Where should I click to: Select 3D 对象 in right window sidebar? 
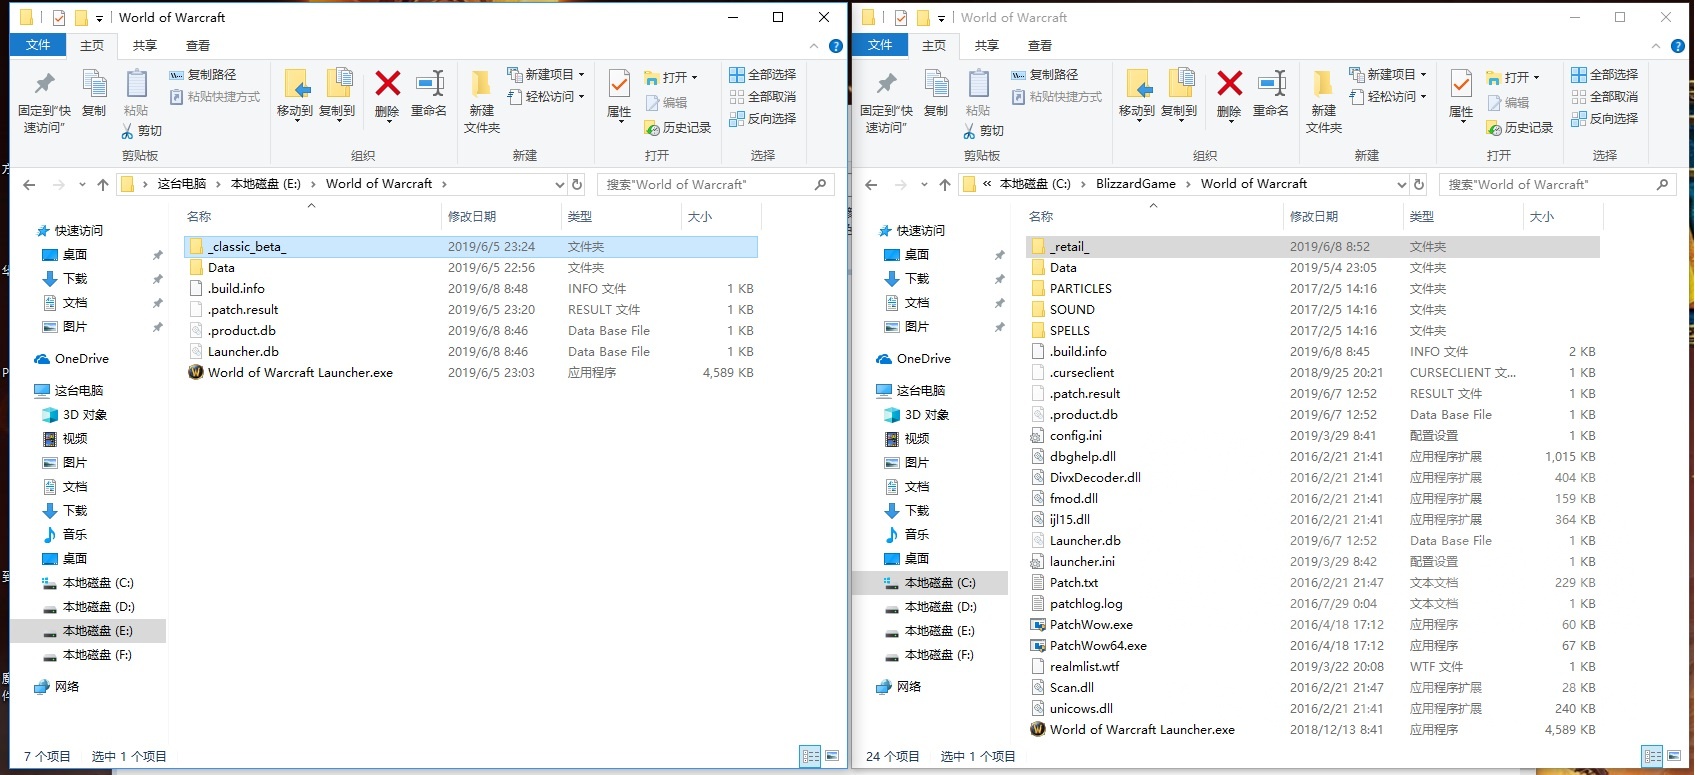(926, 415)
